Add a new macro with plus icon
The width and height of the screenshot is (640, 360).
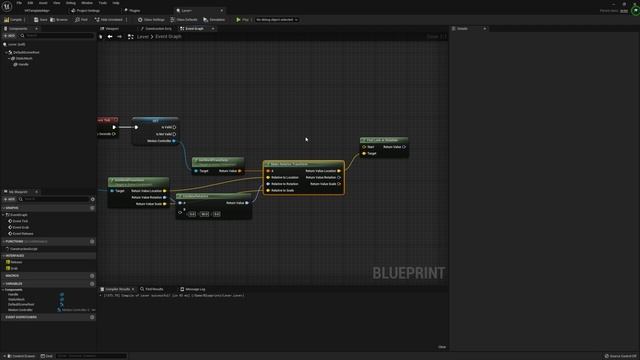(x=92, y=276)
